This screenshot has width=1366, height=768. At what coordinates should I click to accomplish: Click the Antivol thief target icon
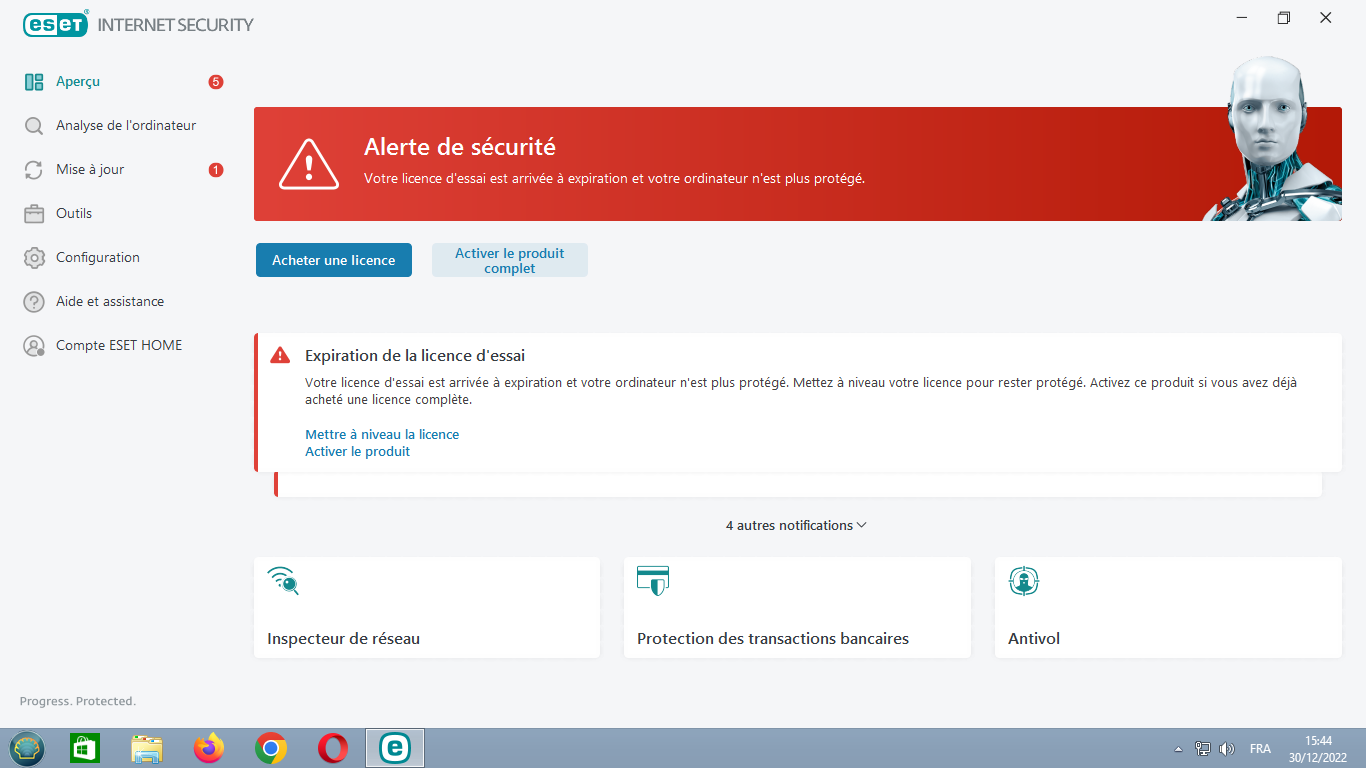tap(1024, 581)
